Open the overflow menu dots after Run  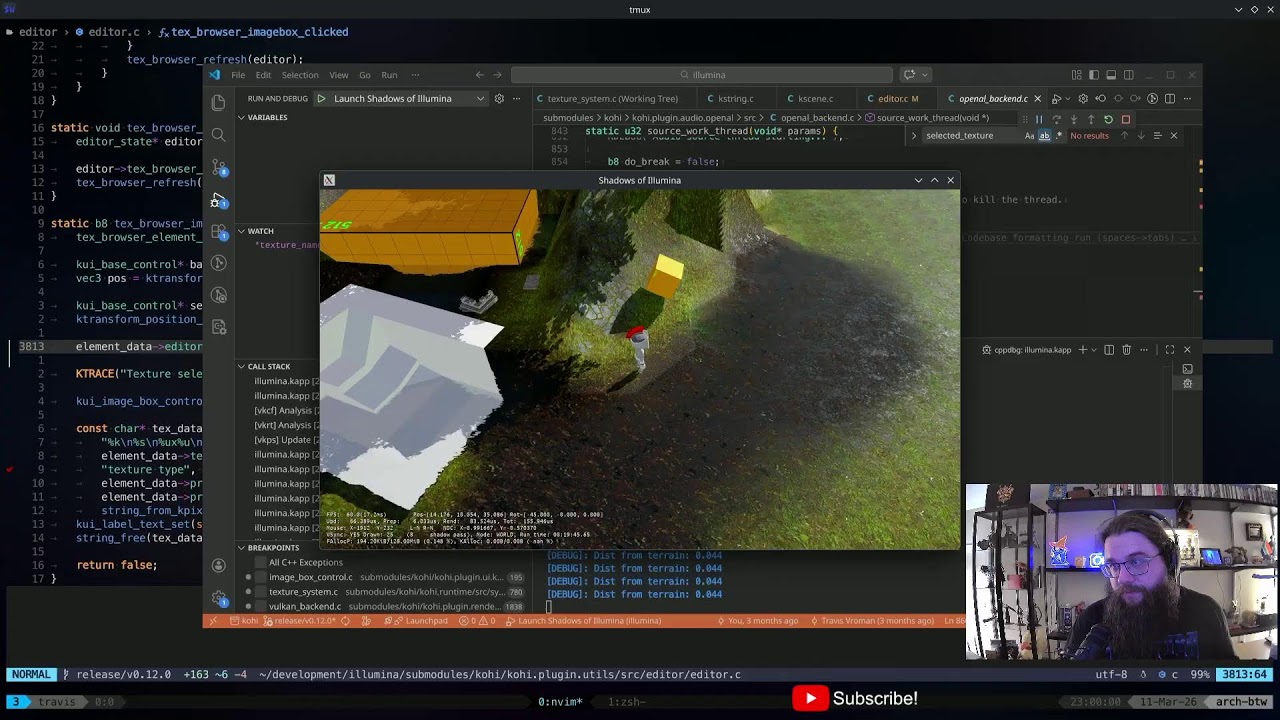point(415,75)
